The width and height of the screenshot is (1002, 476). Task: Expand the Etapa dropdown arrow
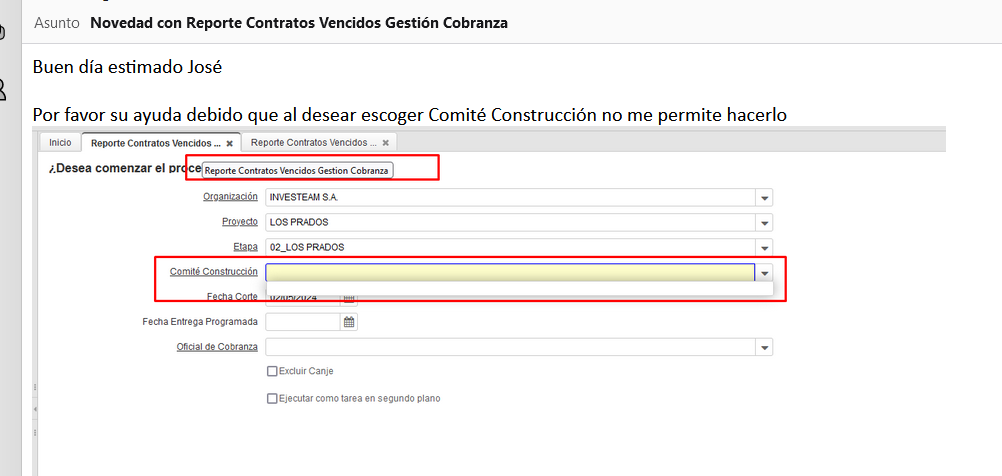click(764, 247)
